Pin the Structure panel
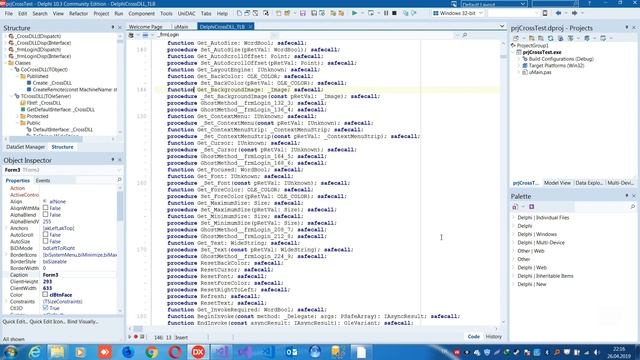The height and width of the screenshot is (360, 640). 113,27
